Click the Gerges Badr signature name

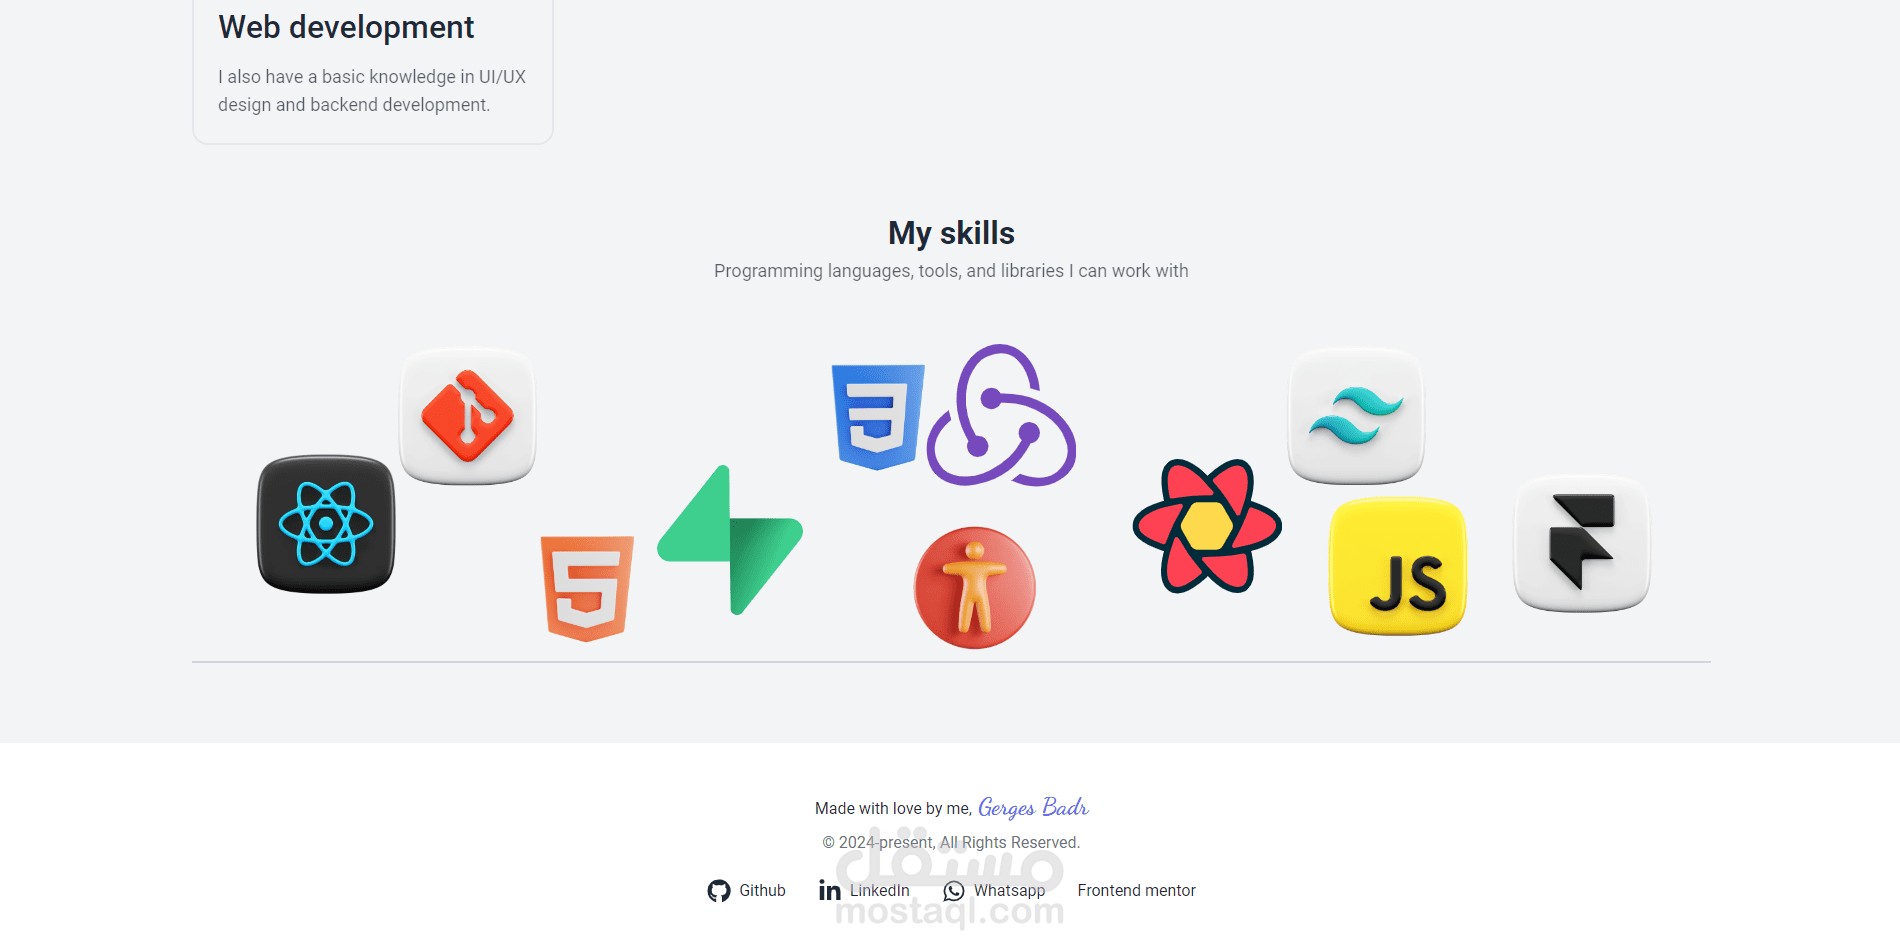click(x=1033, y=807)
